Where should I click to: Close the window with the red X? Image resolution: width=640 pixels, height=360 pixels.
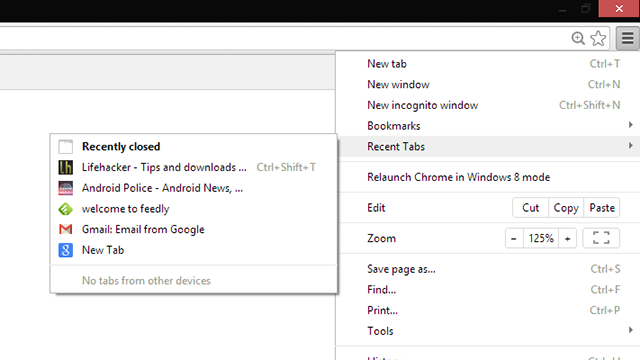(x=619, y=9)
